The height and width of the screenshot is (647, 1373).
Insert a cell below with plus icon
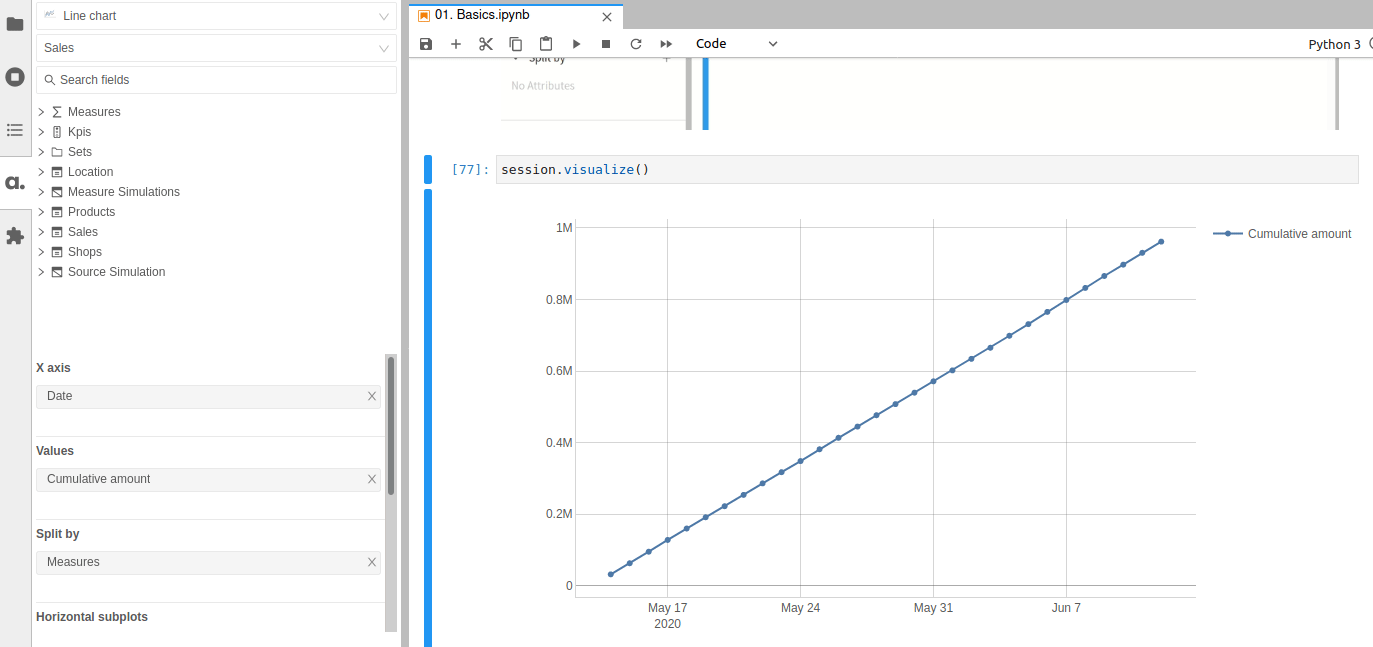pyautogui.click(x=456, y=44)
